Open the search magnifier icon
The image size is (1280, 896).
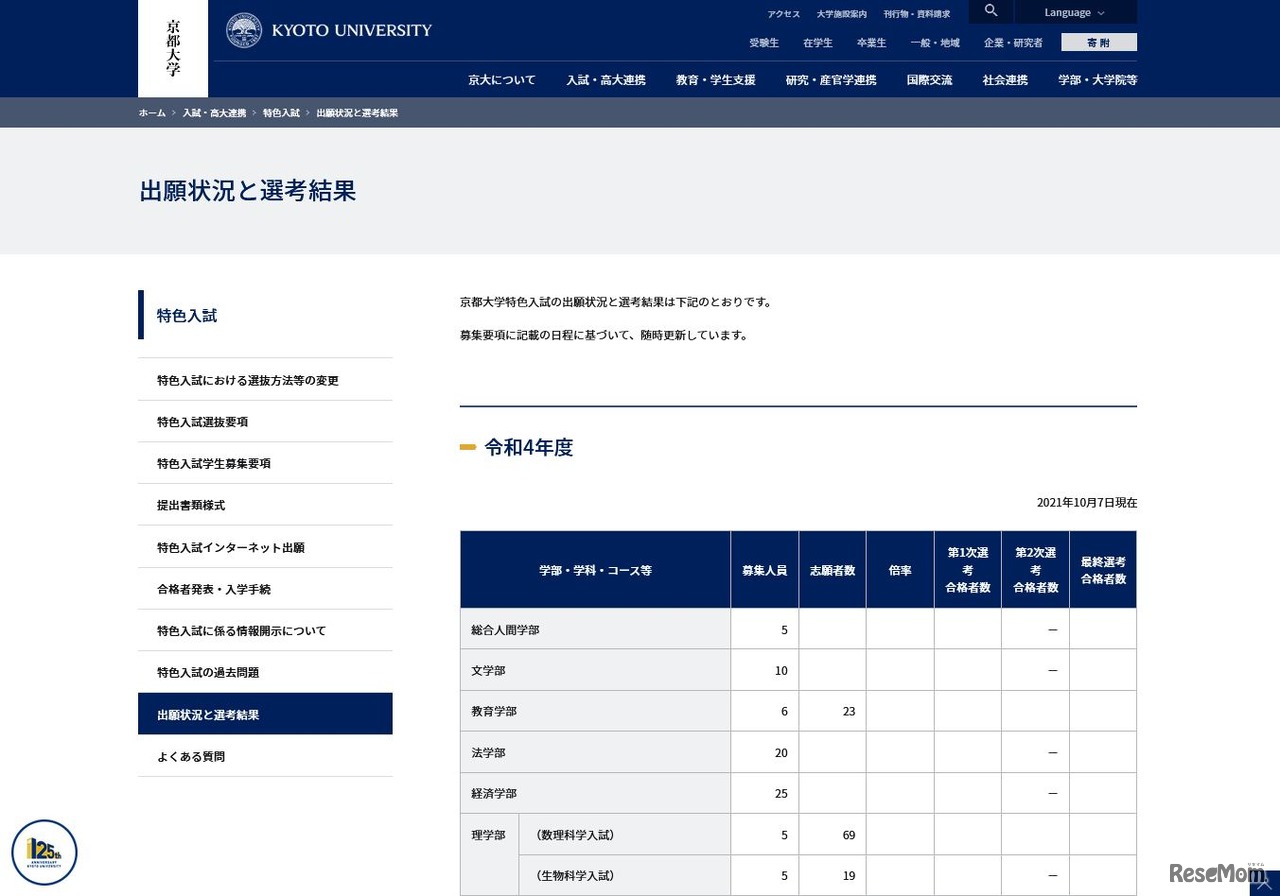coord(990,11)
